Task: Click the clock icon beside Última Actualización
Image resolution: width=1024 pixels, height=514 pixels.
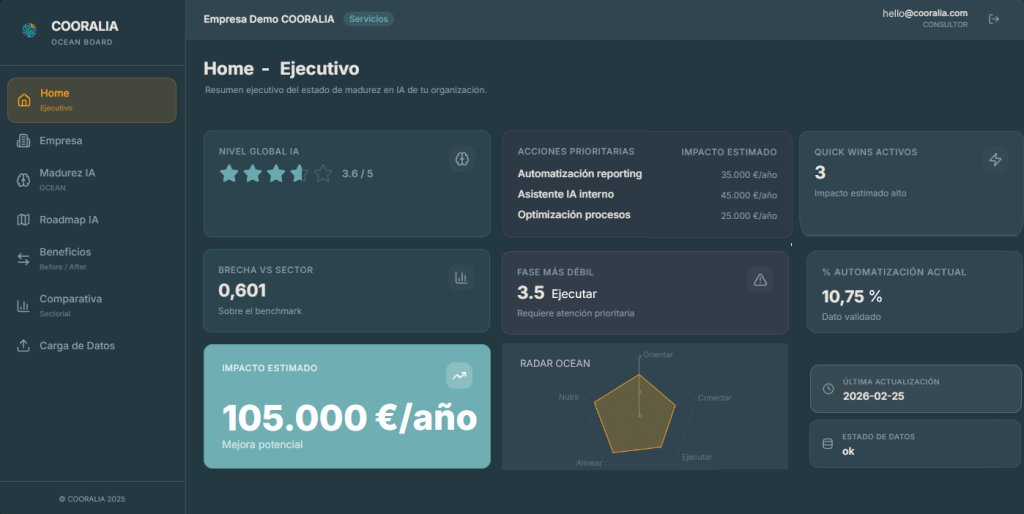Action: coord(827,388)
